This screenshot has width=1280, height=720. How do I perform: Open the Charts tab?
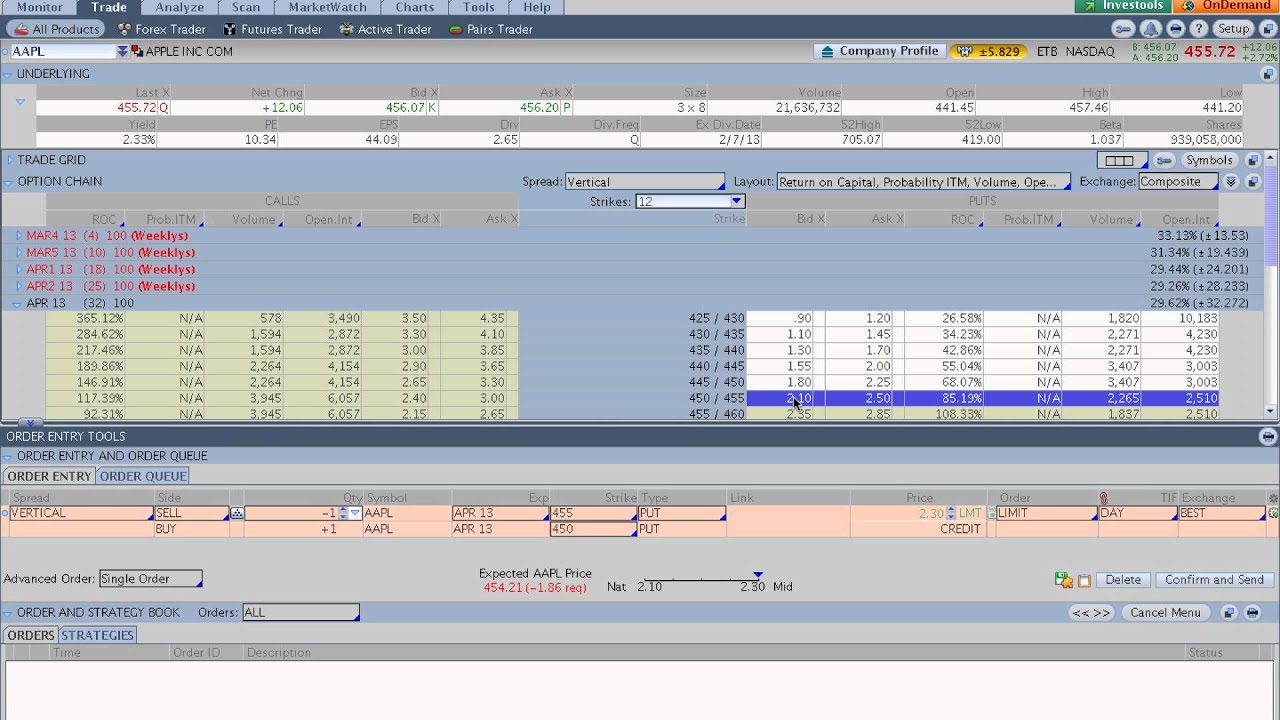coord(415,7)
